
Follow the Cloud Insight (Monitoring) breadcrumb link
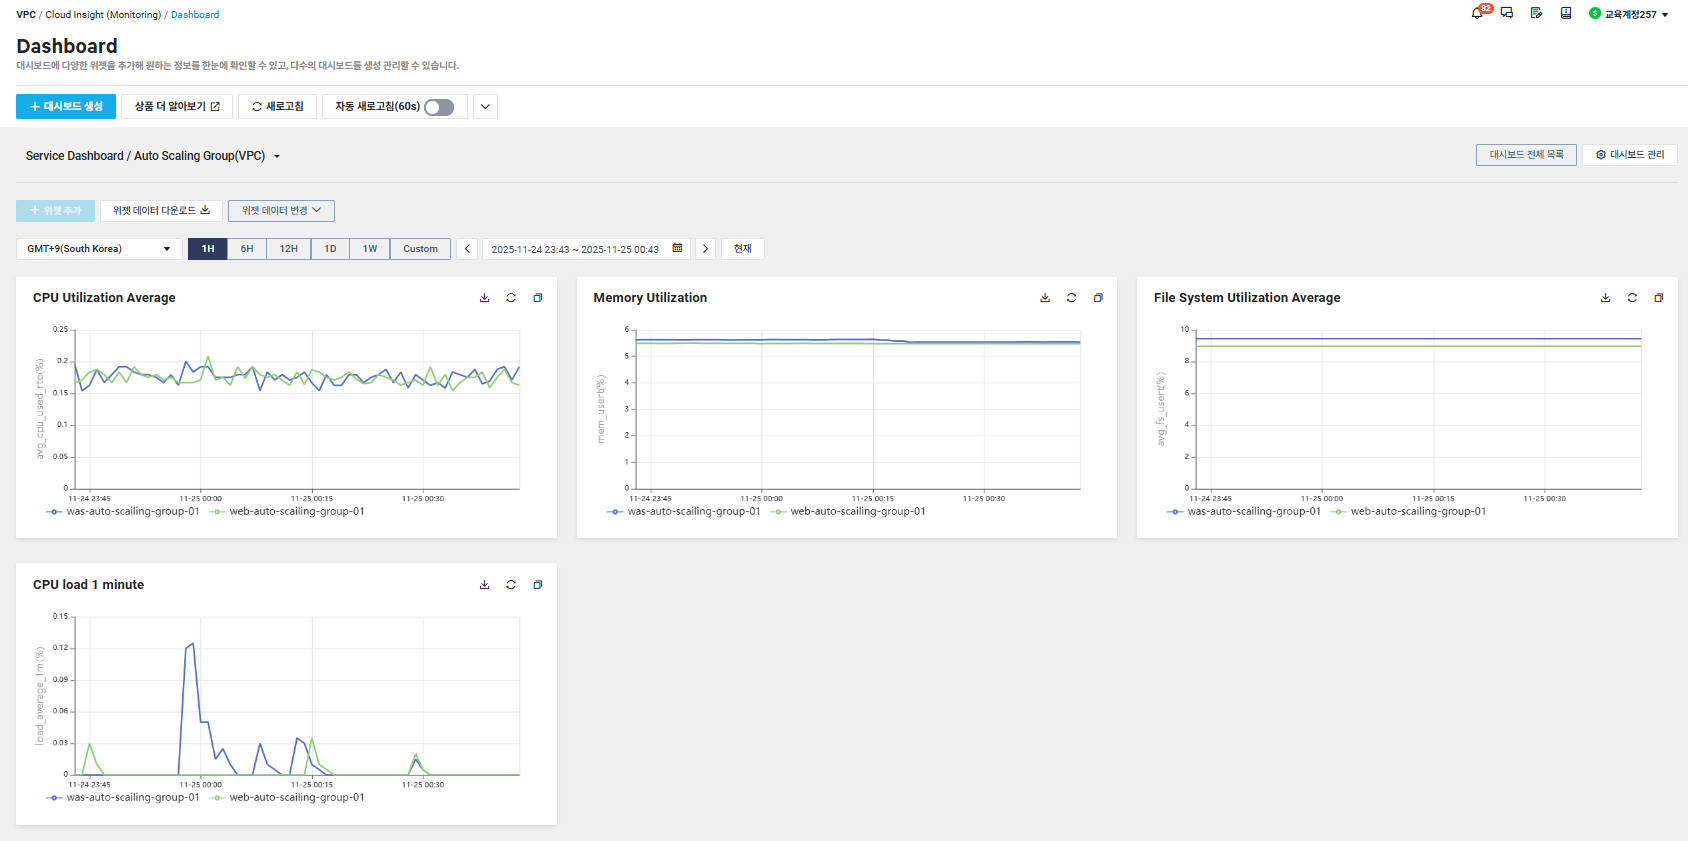pos(103,15)
